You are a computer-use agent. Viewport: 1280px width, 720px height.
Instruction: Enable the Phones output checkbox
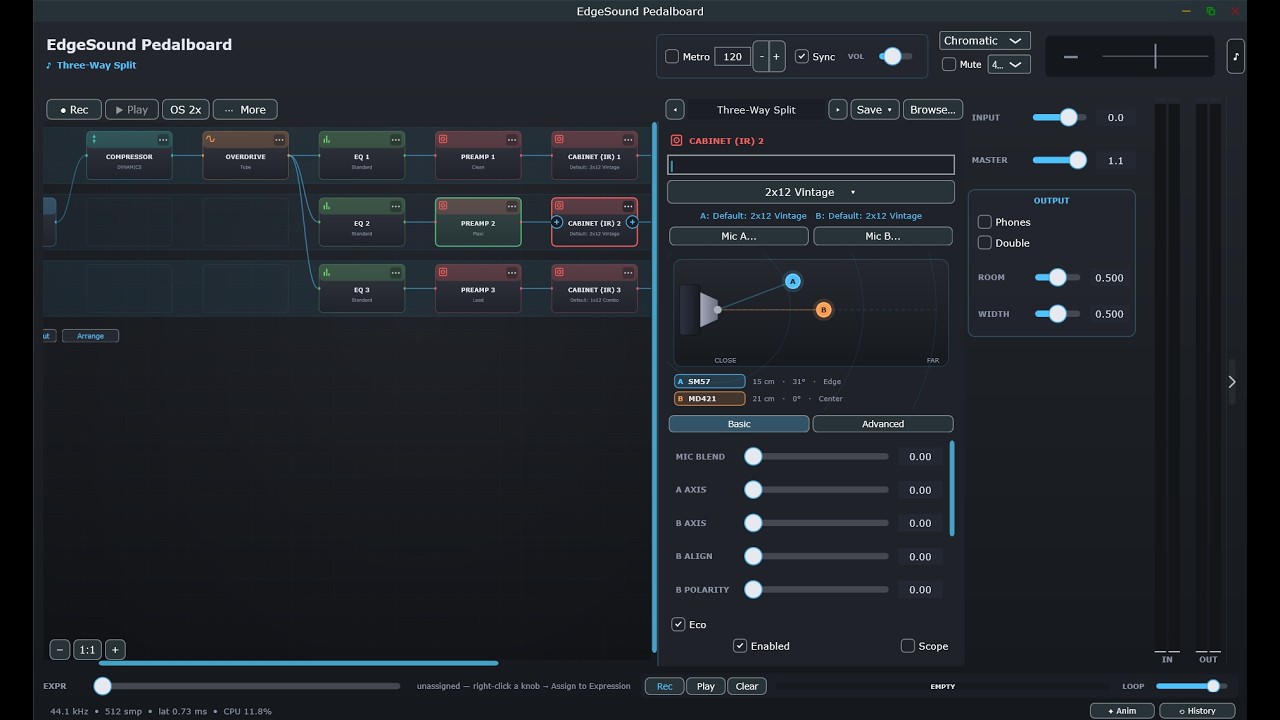pos(985,222)
